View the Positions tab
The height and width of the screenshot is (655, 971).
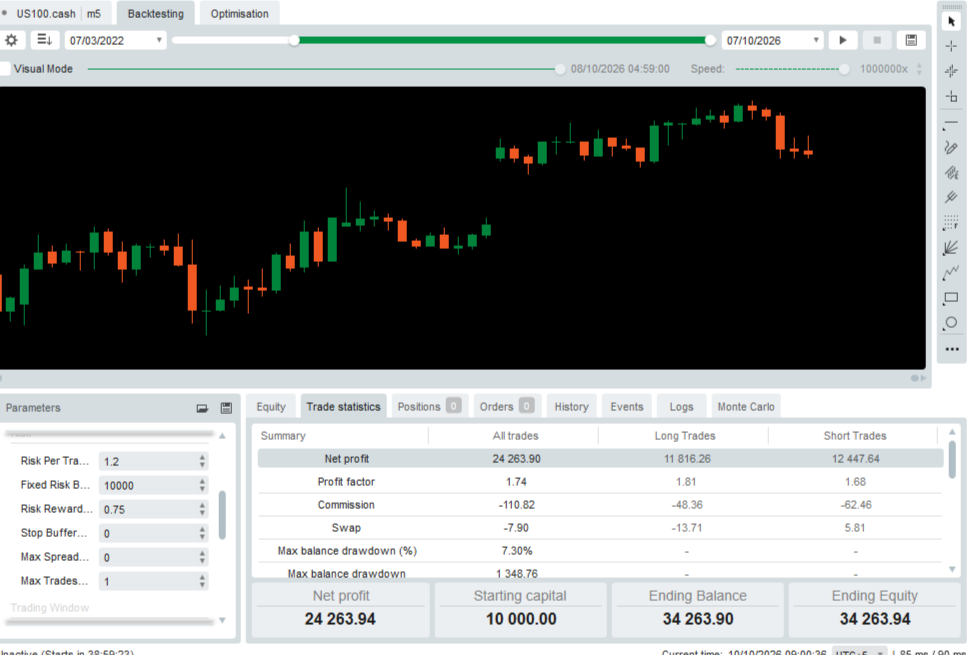coord(429,407)
